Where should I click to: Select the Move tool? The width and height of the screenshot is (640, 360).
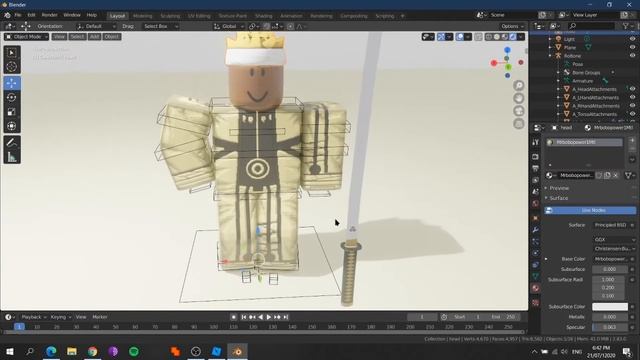tap(12, 83)
